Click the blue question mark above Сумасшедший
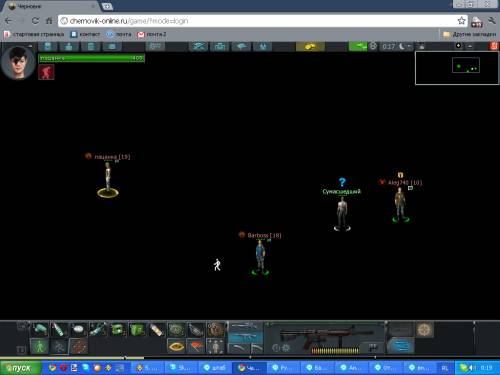 [x=342, y=182]
